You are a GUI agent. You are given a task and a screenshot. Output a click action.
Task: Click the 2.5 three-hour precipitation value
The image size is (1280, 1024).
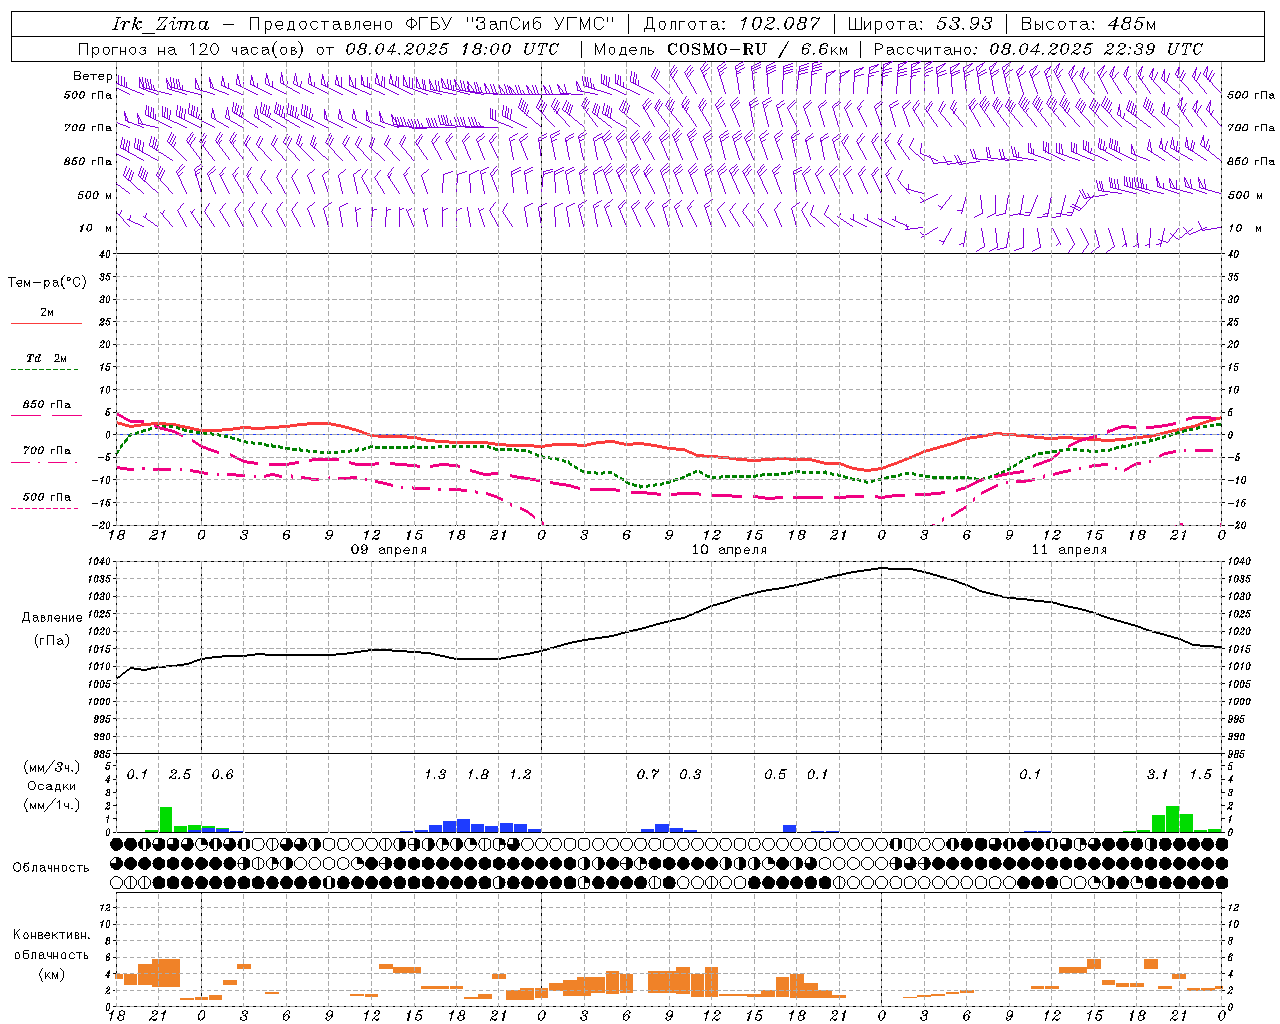click(x=180, y=775)
